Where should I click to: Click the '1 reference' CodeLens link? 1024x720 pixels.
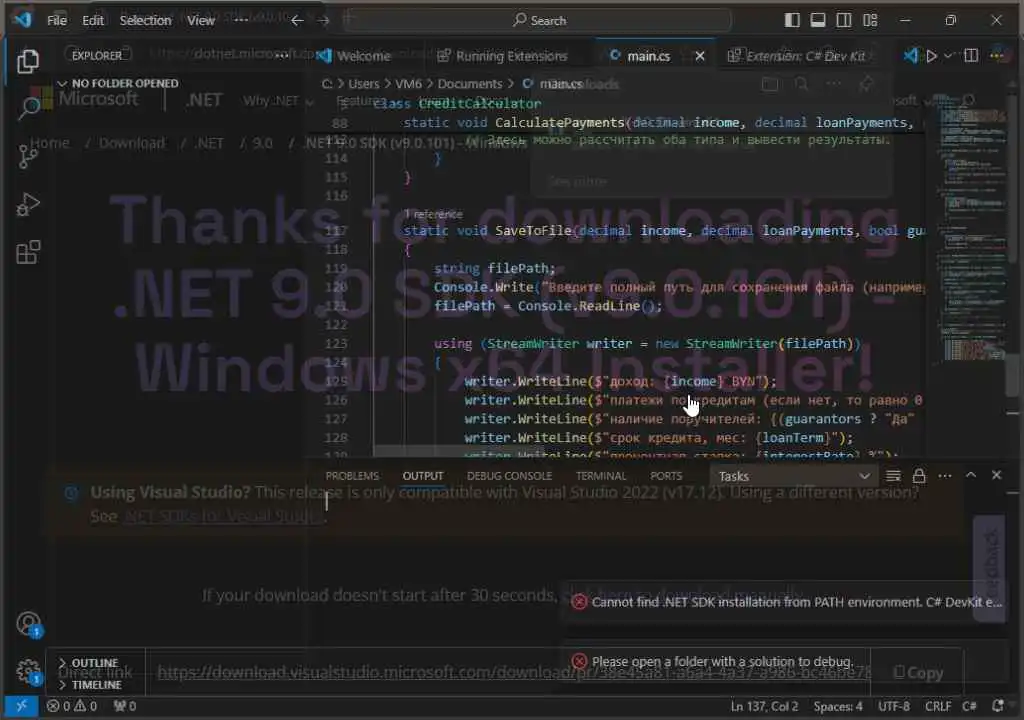pos(433,214)
